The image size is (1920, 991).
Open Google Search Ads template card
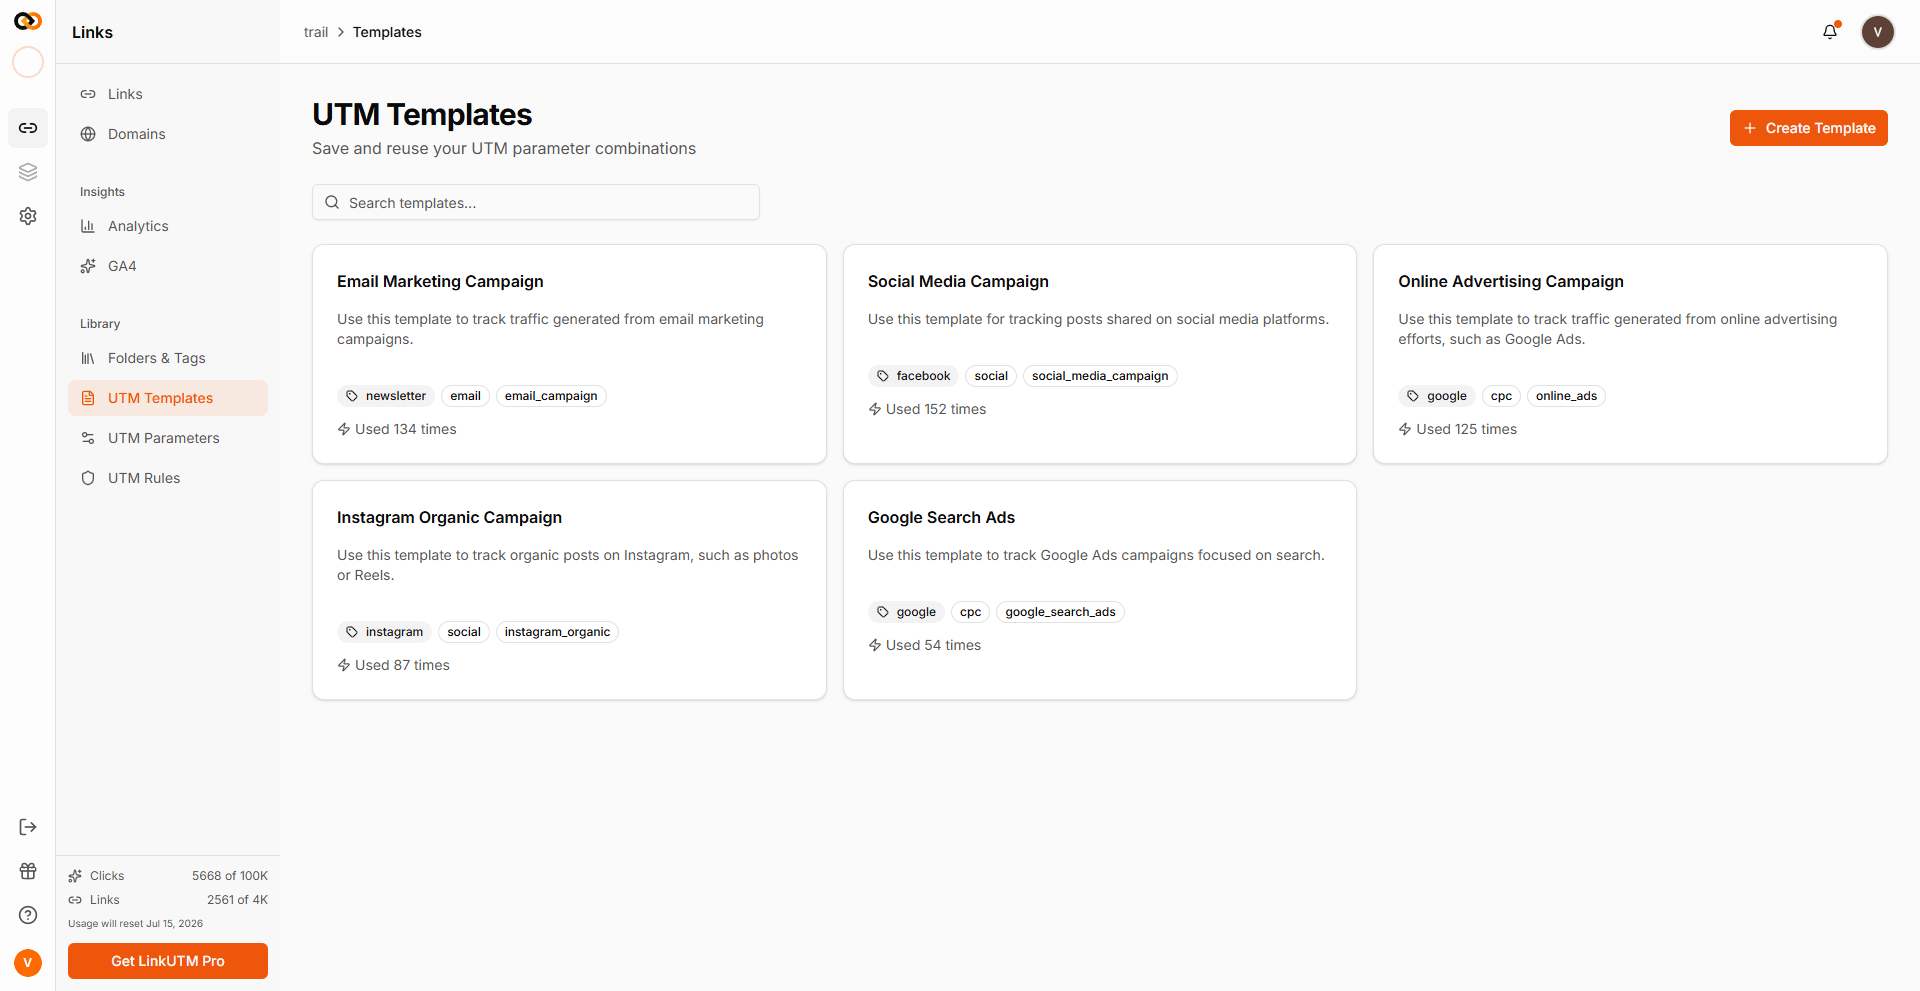[1099, 590]
